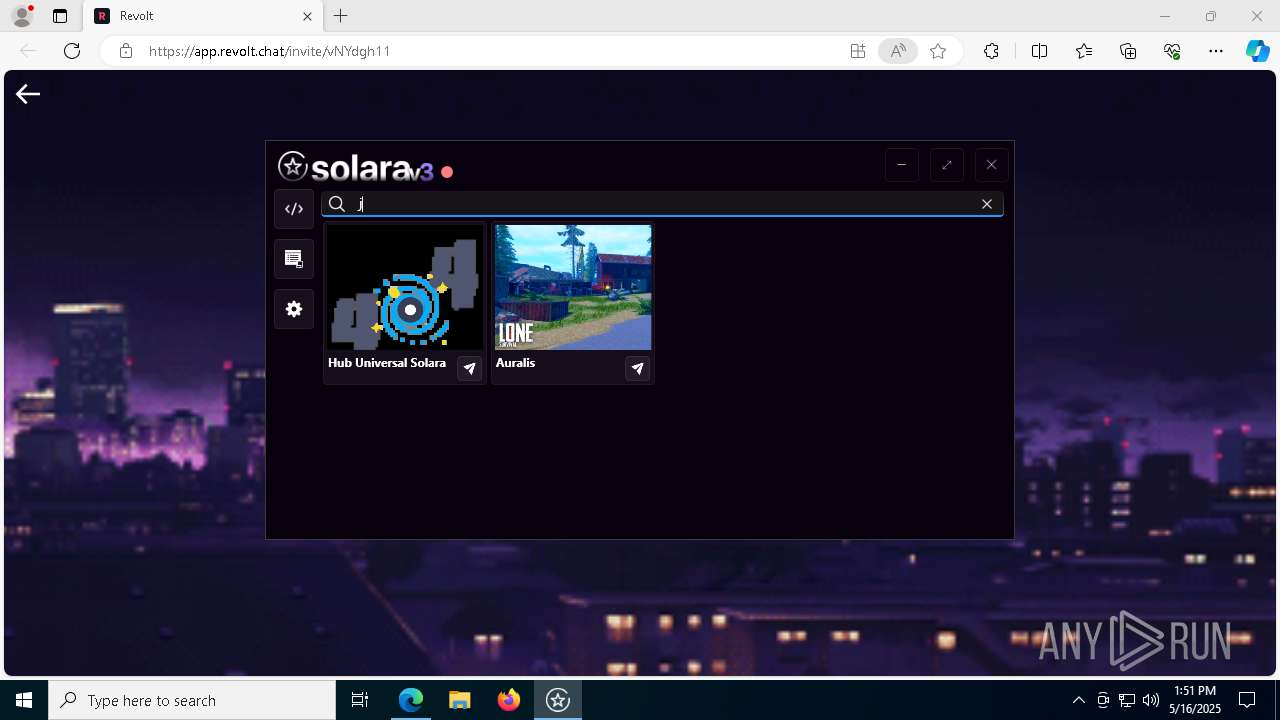Open the Windows Start menu
The width and height of the screenshot is (1280, 720).
point(24,700)
